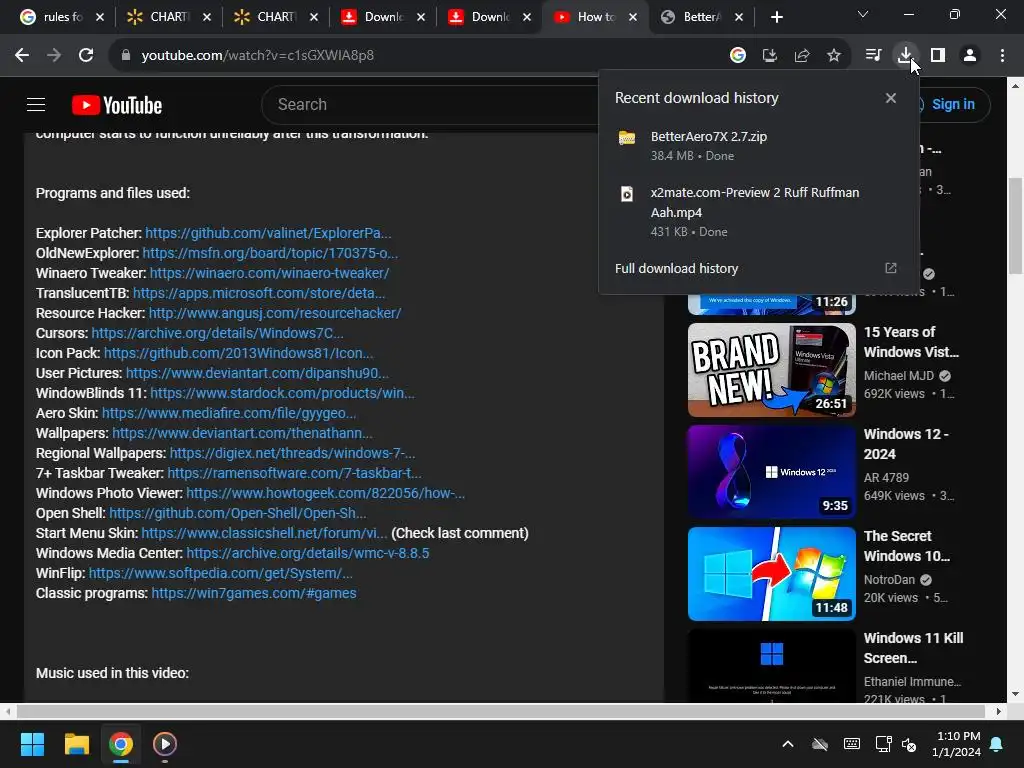Open the WinFlip softpedia link

(x=221, y=573)
